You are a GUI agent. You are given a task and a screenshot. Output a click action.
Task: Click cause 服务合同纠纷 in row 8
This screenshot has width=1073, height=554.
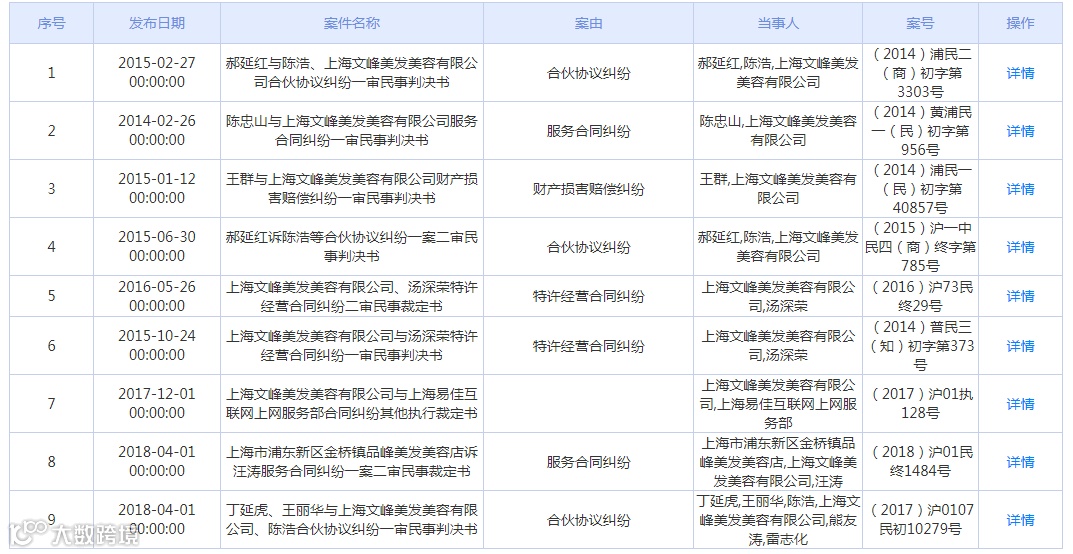(x=589, y=463)
